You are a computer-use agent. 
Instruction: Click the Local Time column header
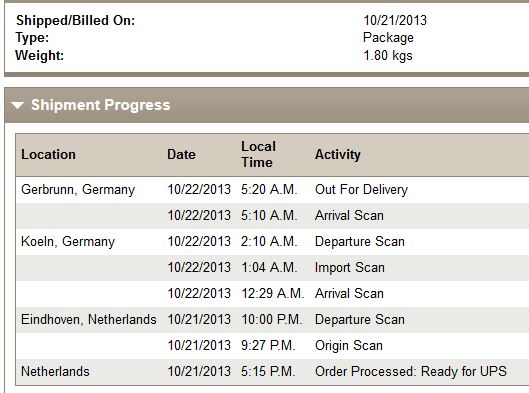[258, 155]
